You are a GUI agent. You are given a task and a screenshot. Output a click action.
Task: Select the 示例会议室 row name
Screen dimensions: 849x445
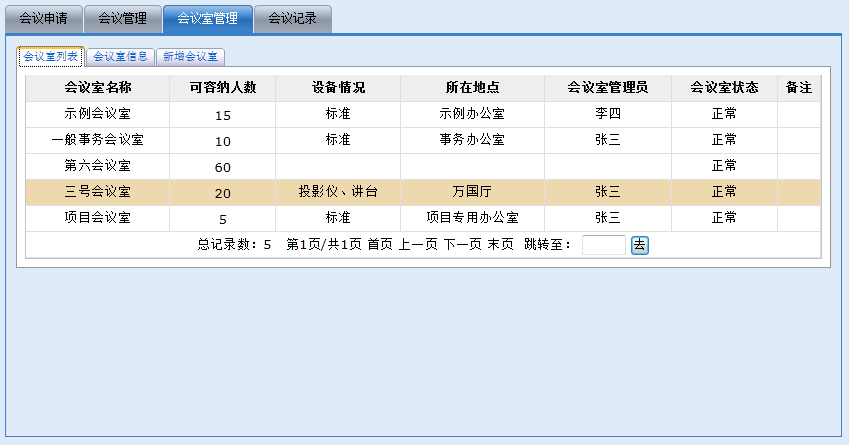point(97,114)
